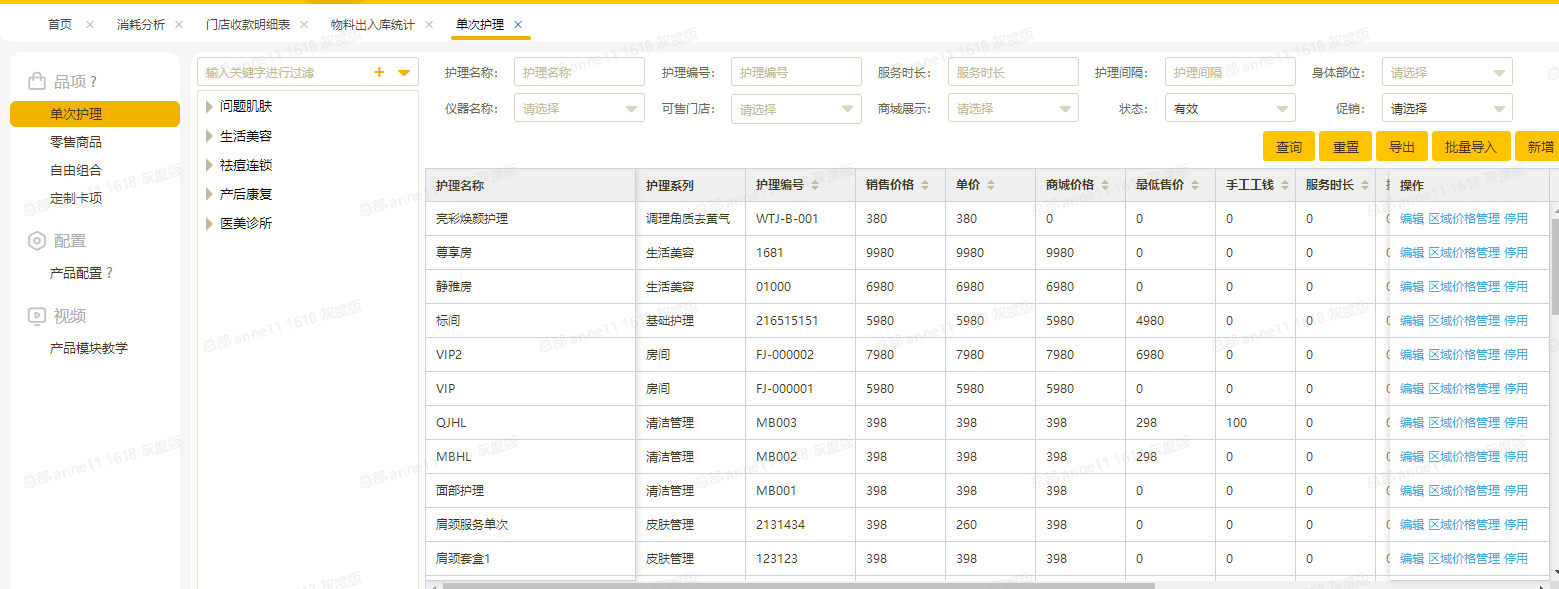Sort by 服务时长 column sort icon
This screenshot has height=589, width=1559.
pos(1365,185)
